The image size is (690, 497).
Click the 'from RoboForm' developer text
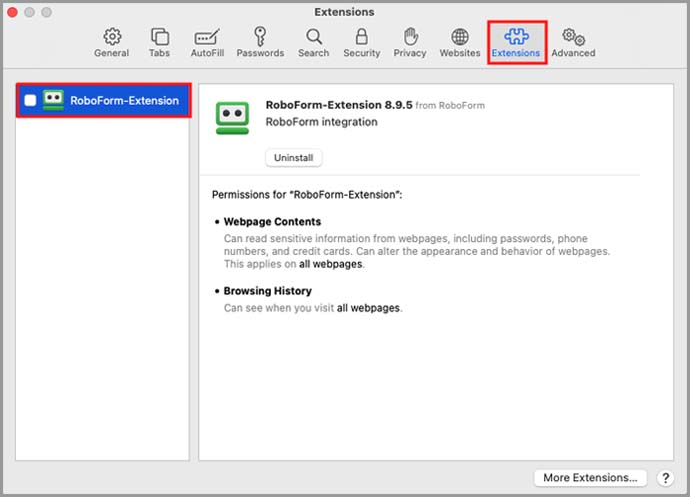(x=450, y=106)
